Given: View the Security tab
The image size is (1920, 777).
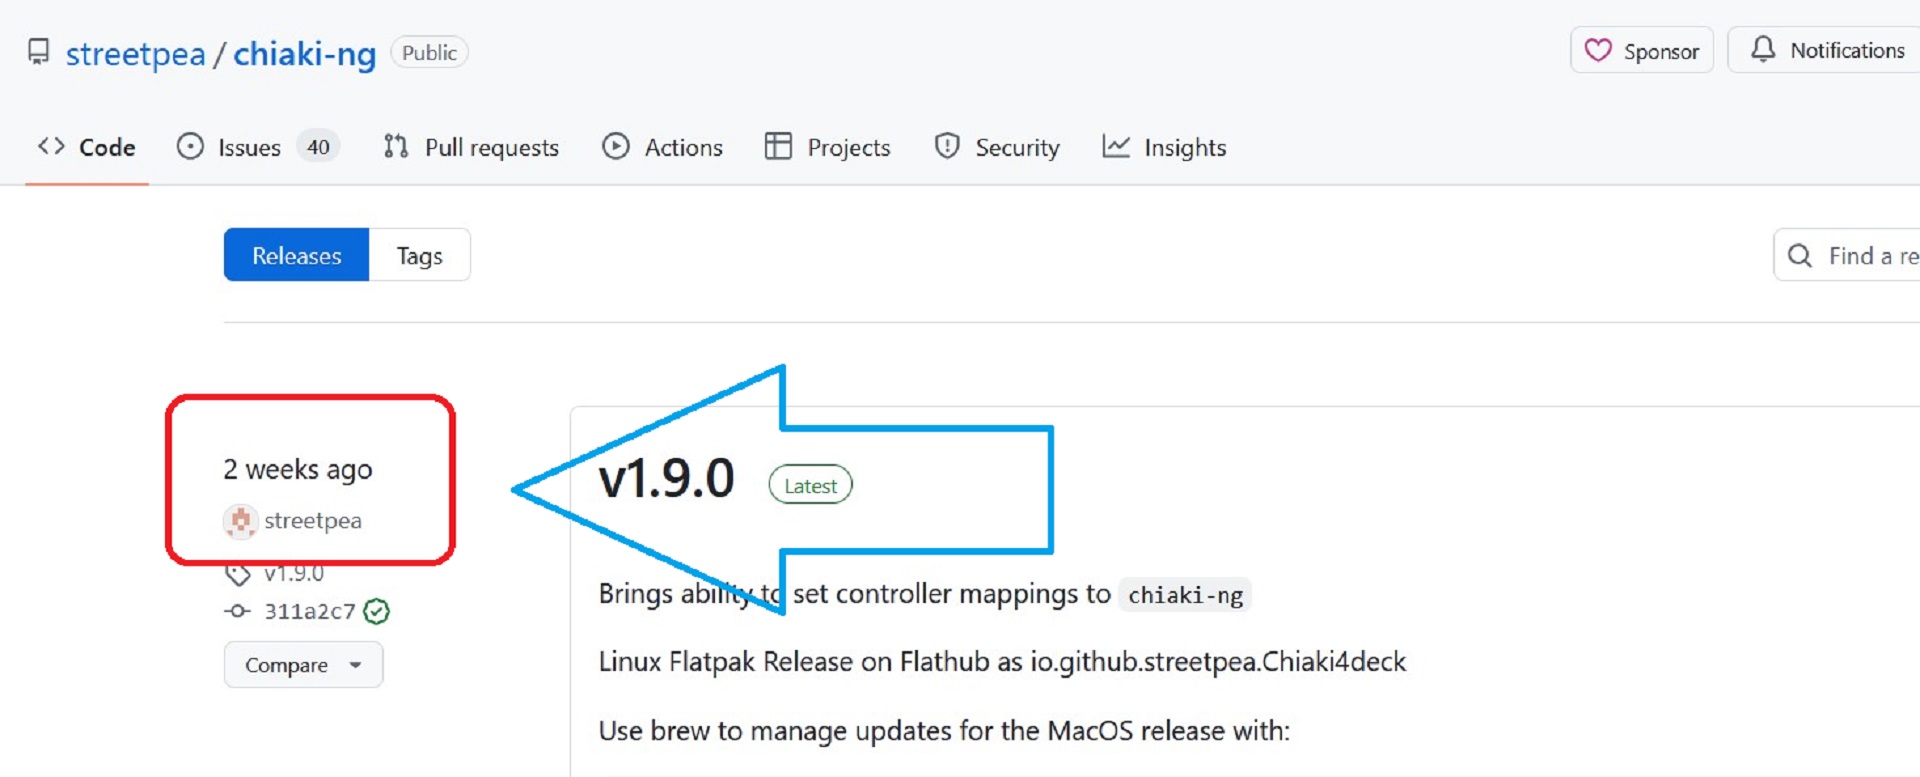Looking at the screenshot, I should tap(997, 147).
